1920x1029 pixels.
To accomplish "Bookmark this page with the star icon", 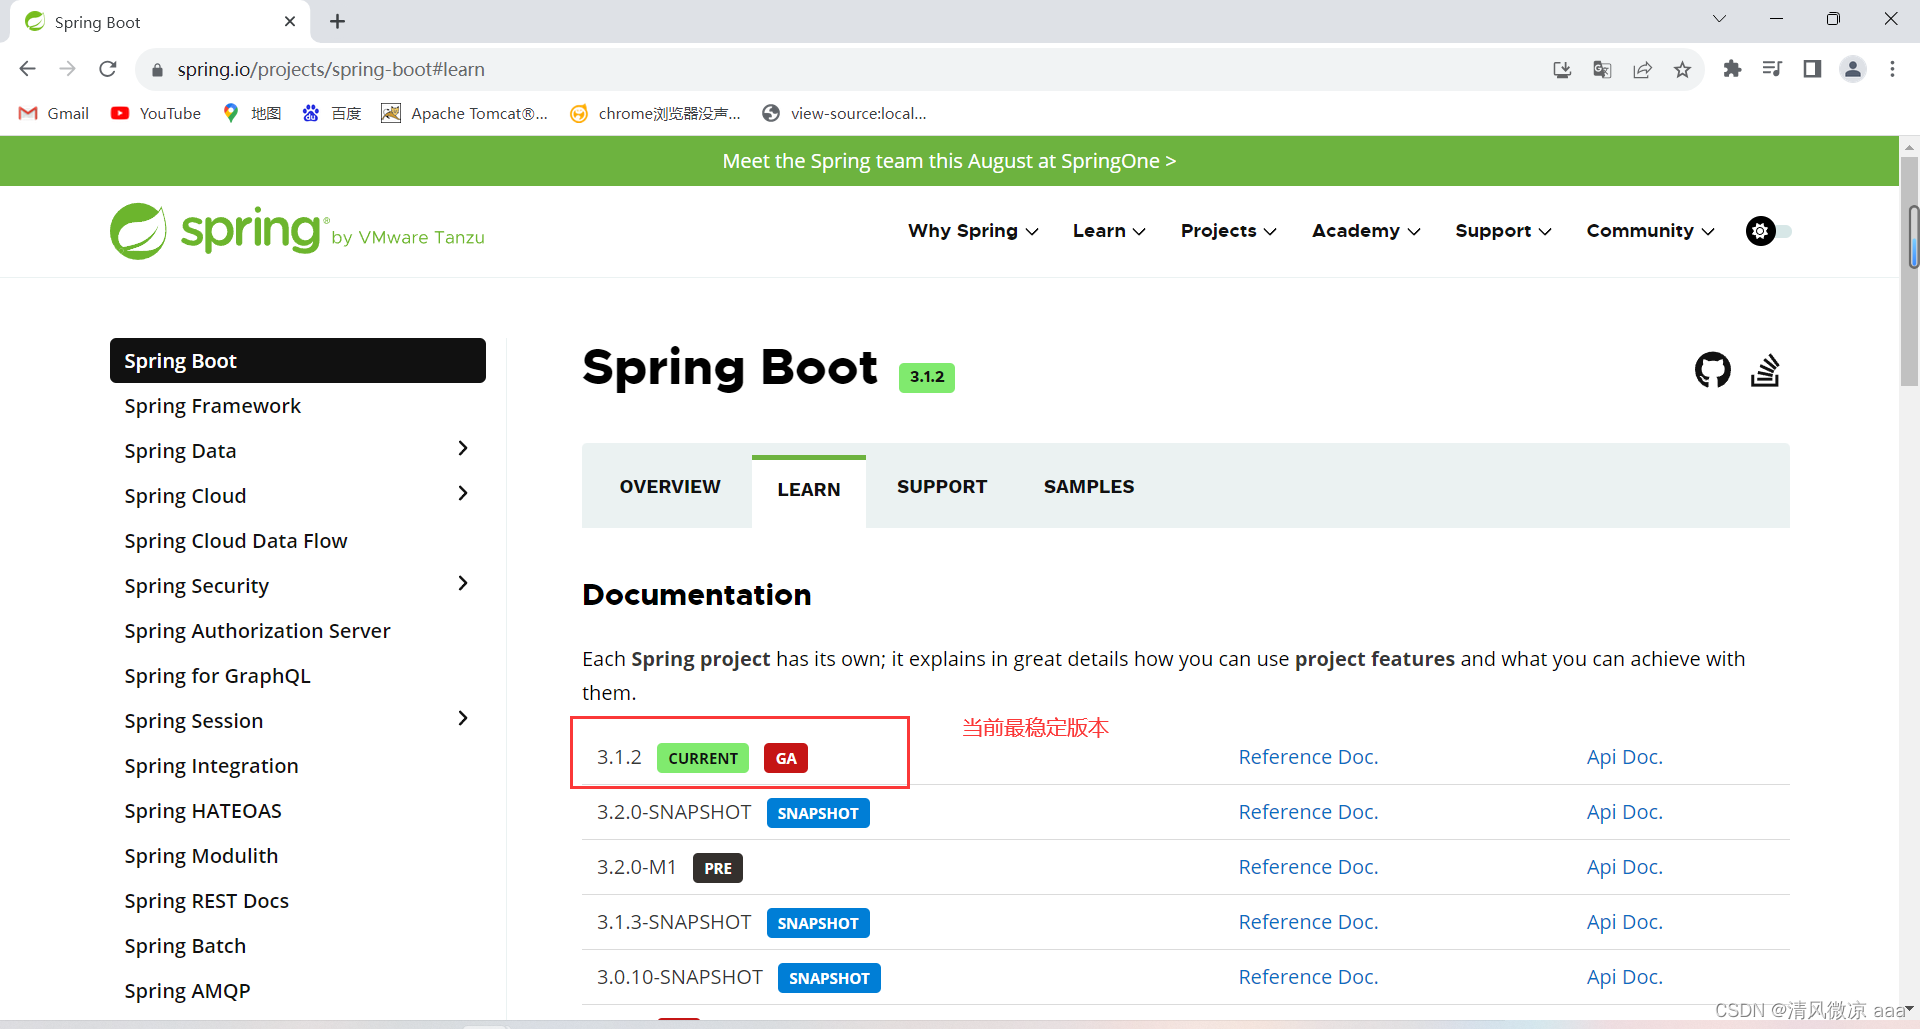I will 1682,69.
